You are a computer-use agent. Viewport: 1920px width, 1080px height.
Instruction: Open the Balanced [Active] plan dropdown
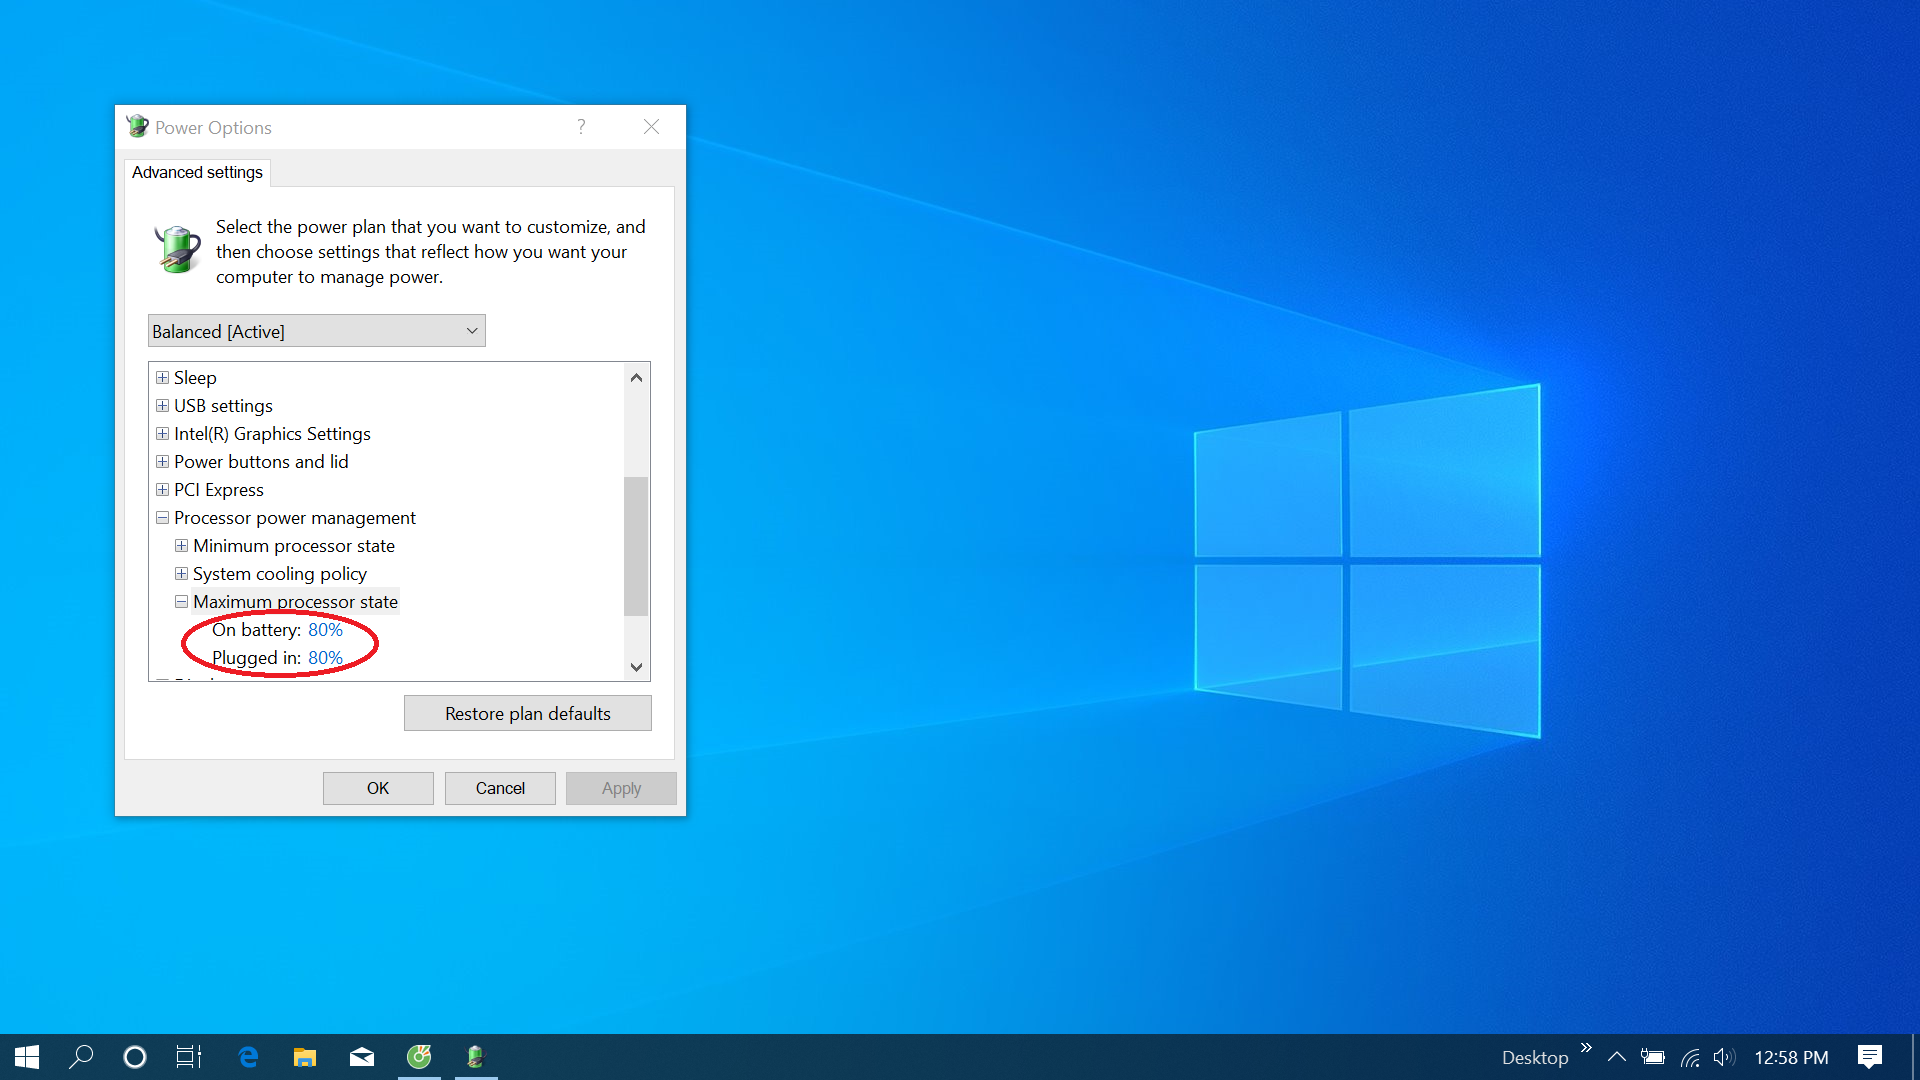(316, 331)
